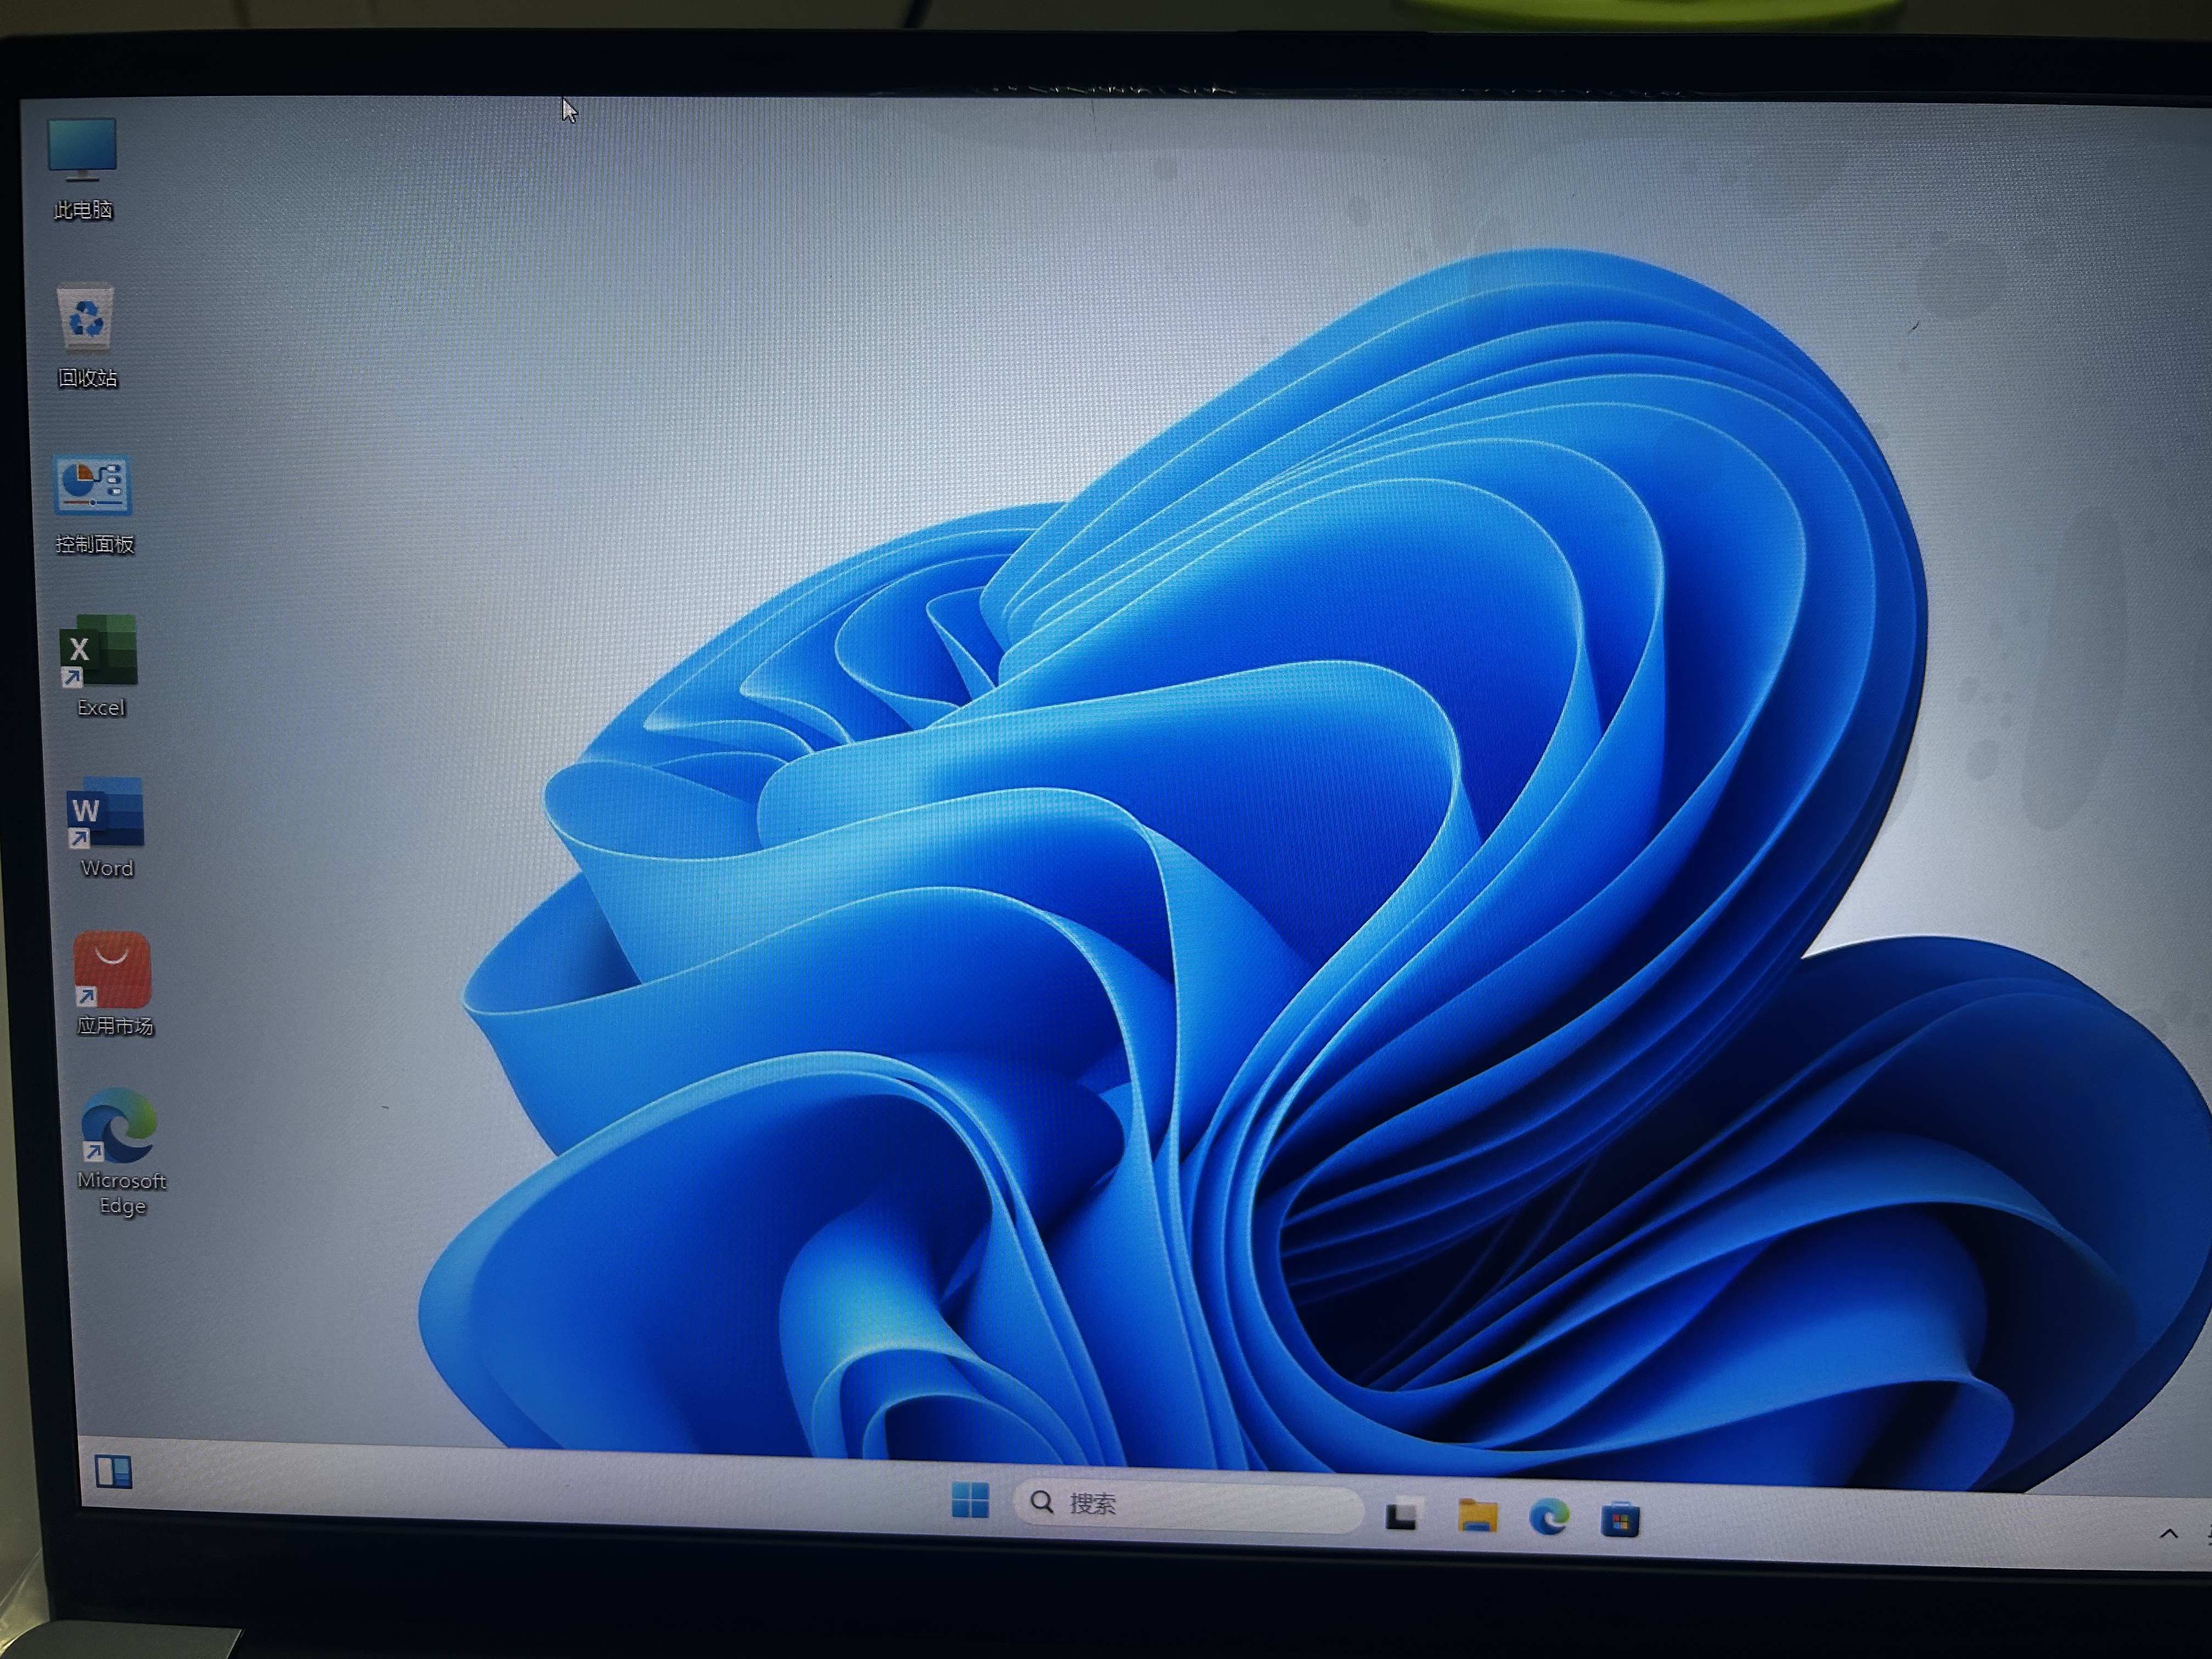The image size is (2212, 1659).
Task: Click the 回收站 label text
Action: tap(88, 378)
